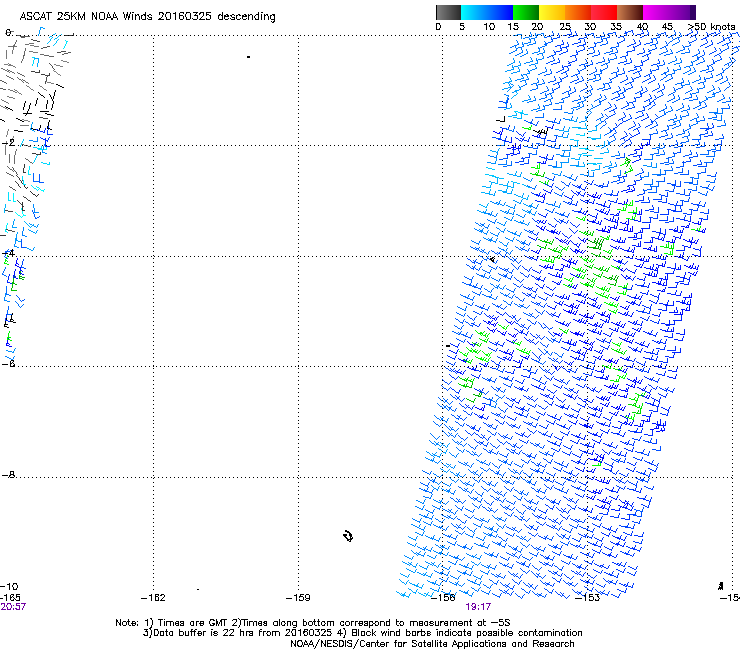Select the orange 25-30 knots legend segment

coord(578,12)
